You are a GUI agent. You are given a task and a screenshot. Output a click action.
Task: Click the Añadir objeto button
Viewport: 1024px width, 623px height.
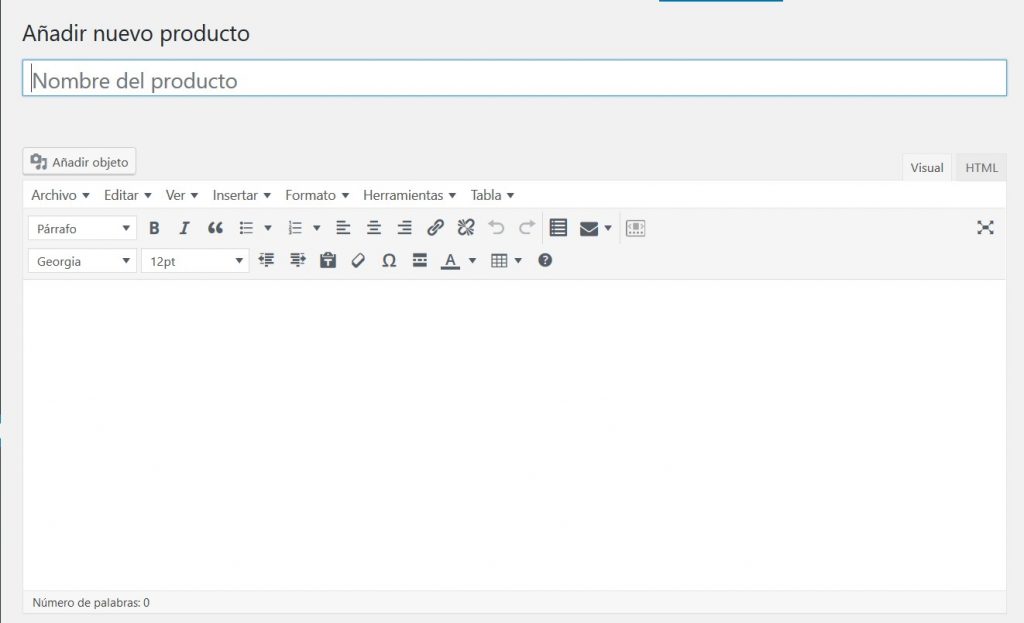point(79,162)
